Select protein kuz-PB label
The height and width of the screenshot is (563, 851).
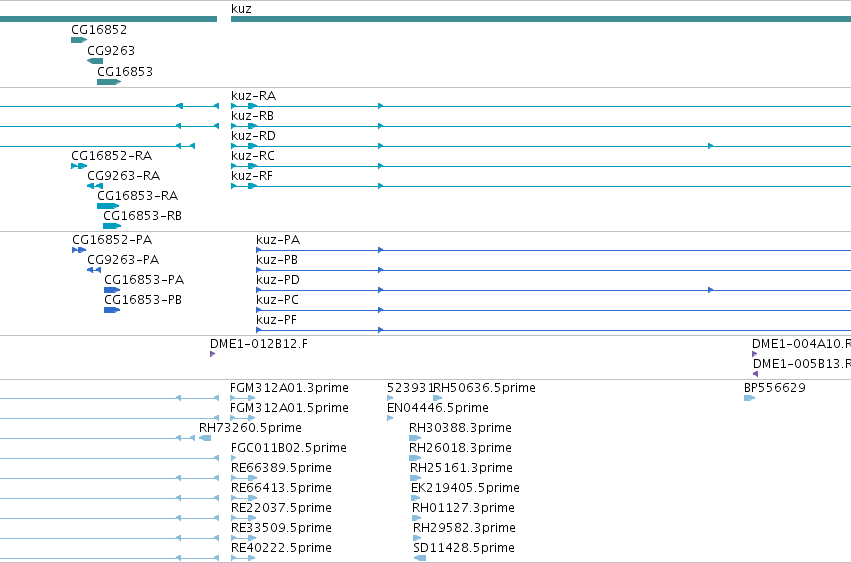(x=277, y=260)
